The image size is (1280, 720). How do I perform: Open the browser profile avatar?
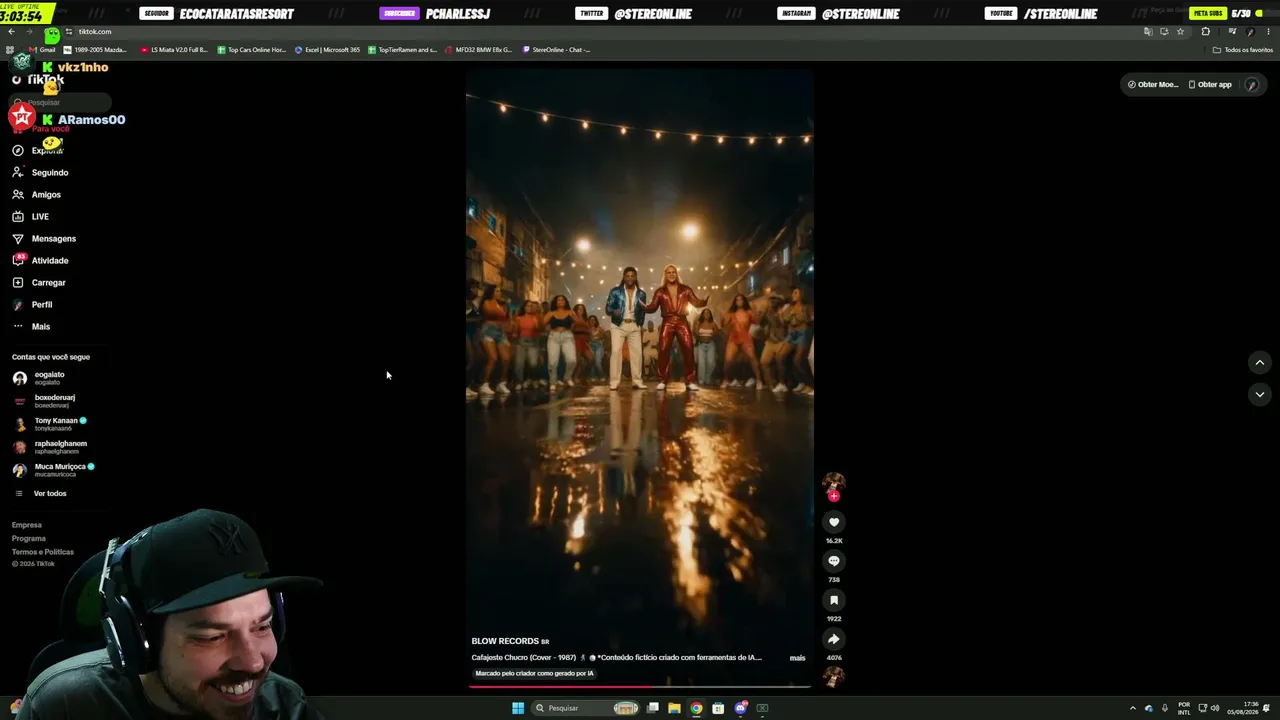coord(1248,32)
